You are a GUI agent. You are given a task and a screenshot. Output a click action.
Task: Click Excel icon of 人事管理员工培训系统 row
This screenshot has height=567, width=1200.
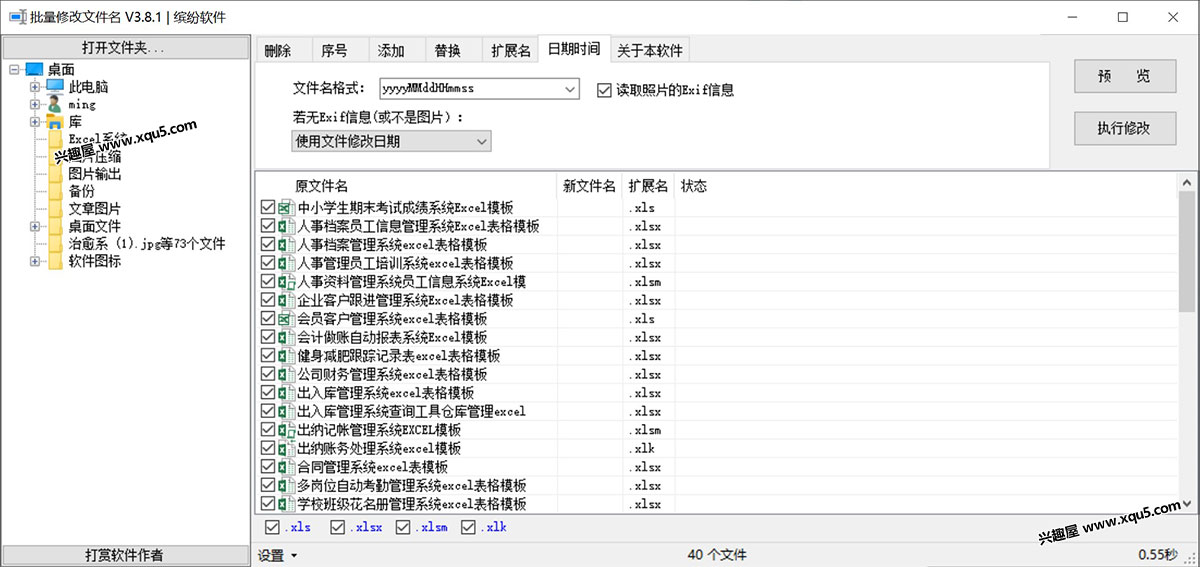point(286,264)
